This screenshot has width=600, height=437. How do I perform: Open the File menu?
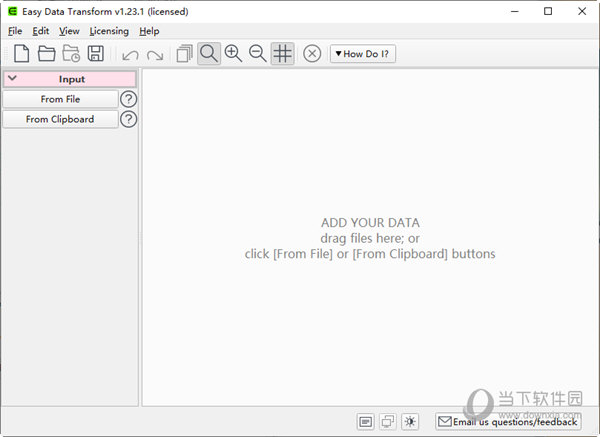coord(15,31)
